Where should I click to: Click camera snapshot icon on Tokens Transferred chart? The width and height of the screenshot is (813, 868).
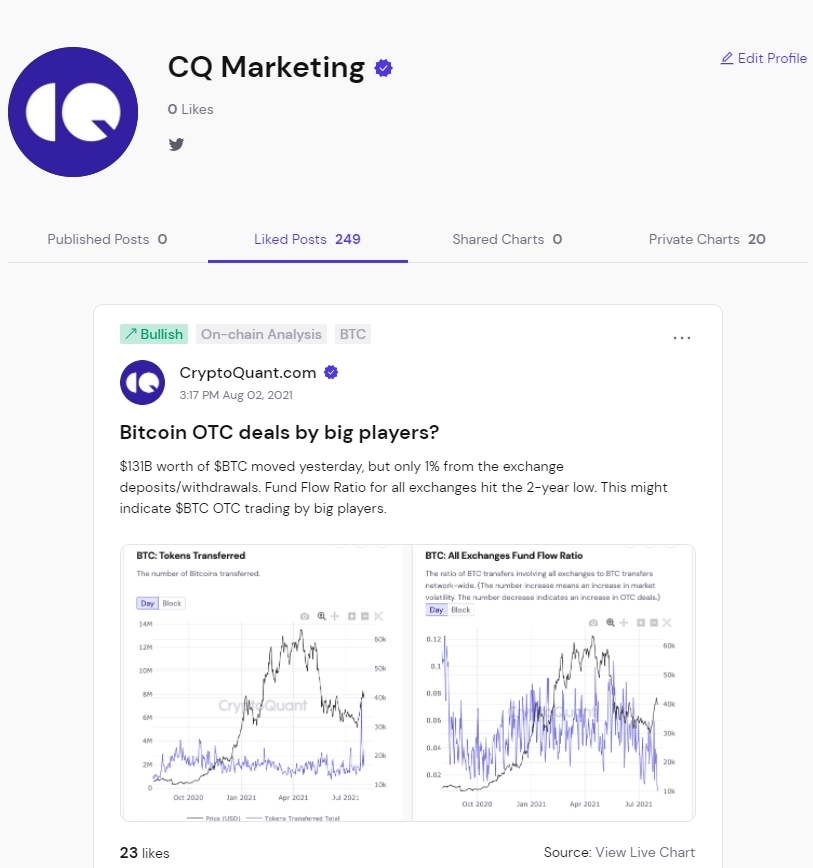(x=304, y=617)
